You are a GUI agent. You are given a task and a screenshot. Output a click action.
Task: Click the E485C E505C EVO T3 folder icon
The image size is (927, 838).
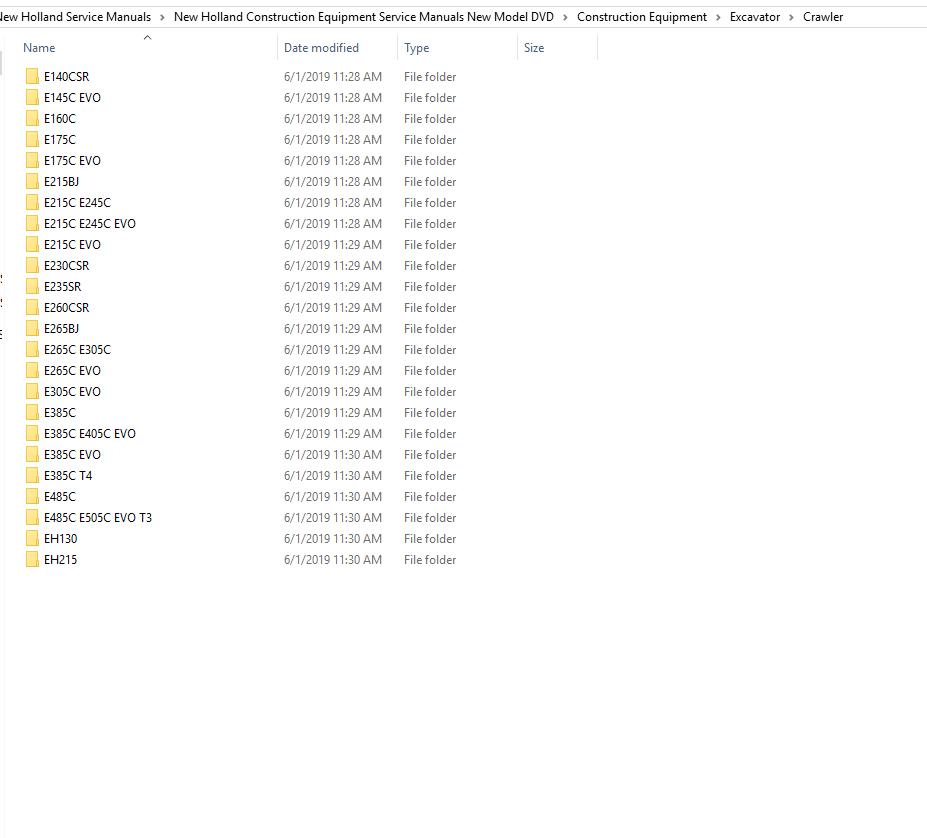pos(33,517)
